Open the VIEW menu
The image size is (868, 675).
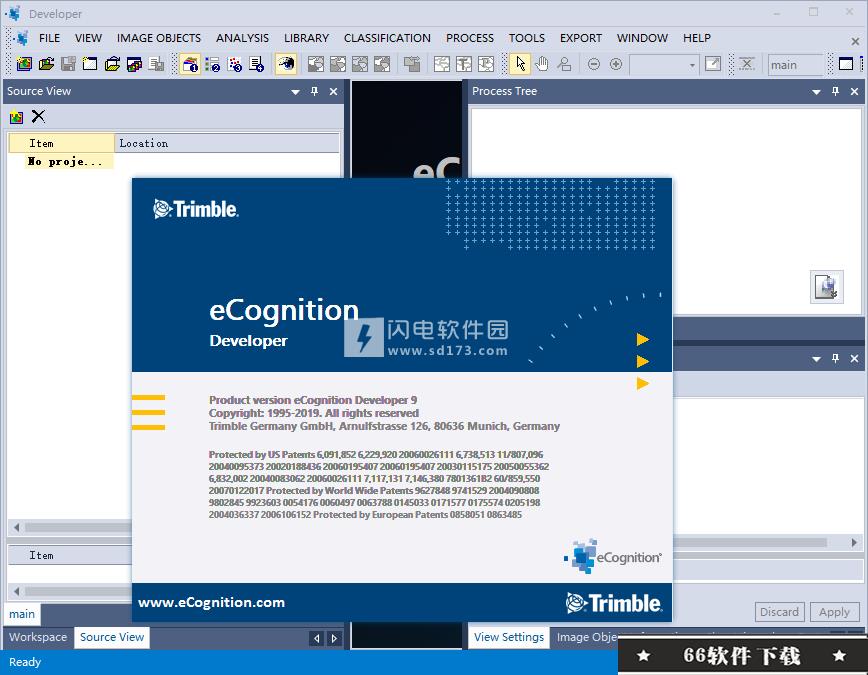coord(89,38)
